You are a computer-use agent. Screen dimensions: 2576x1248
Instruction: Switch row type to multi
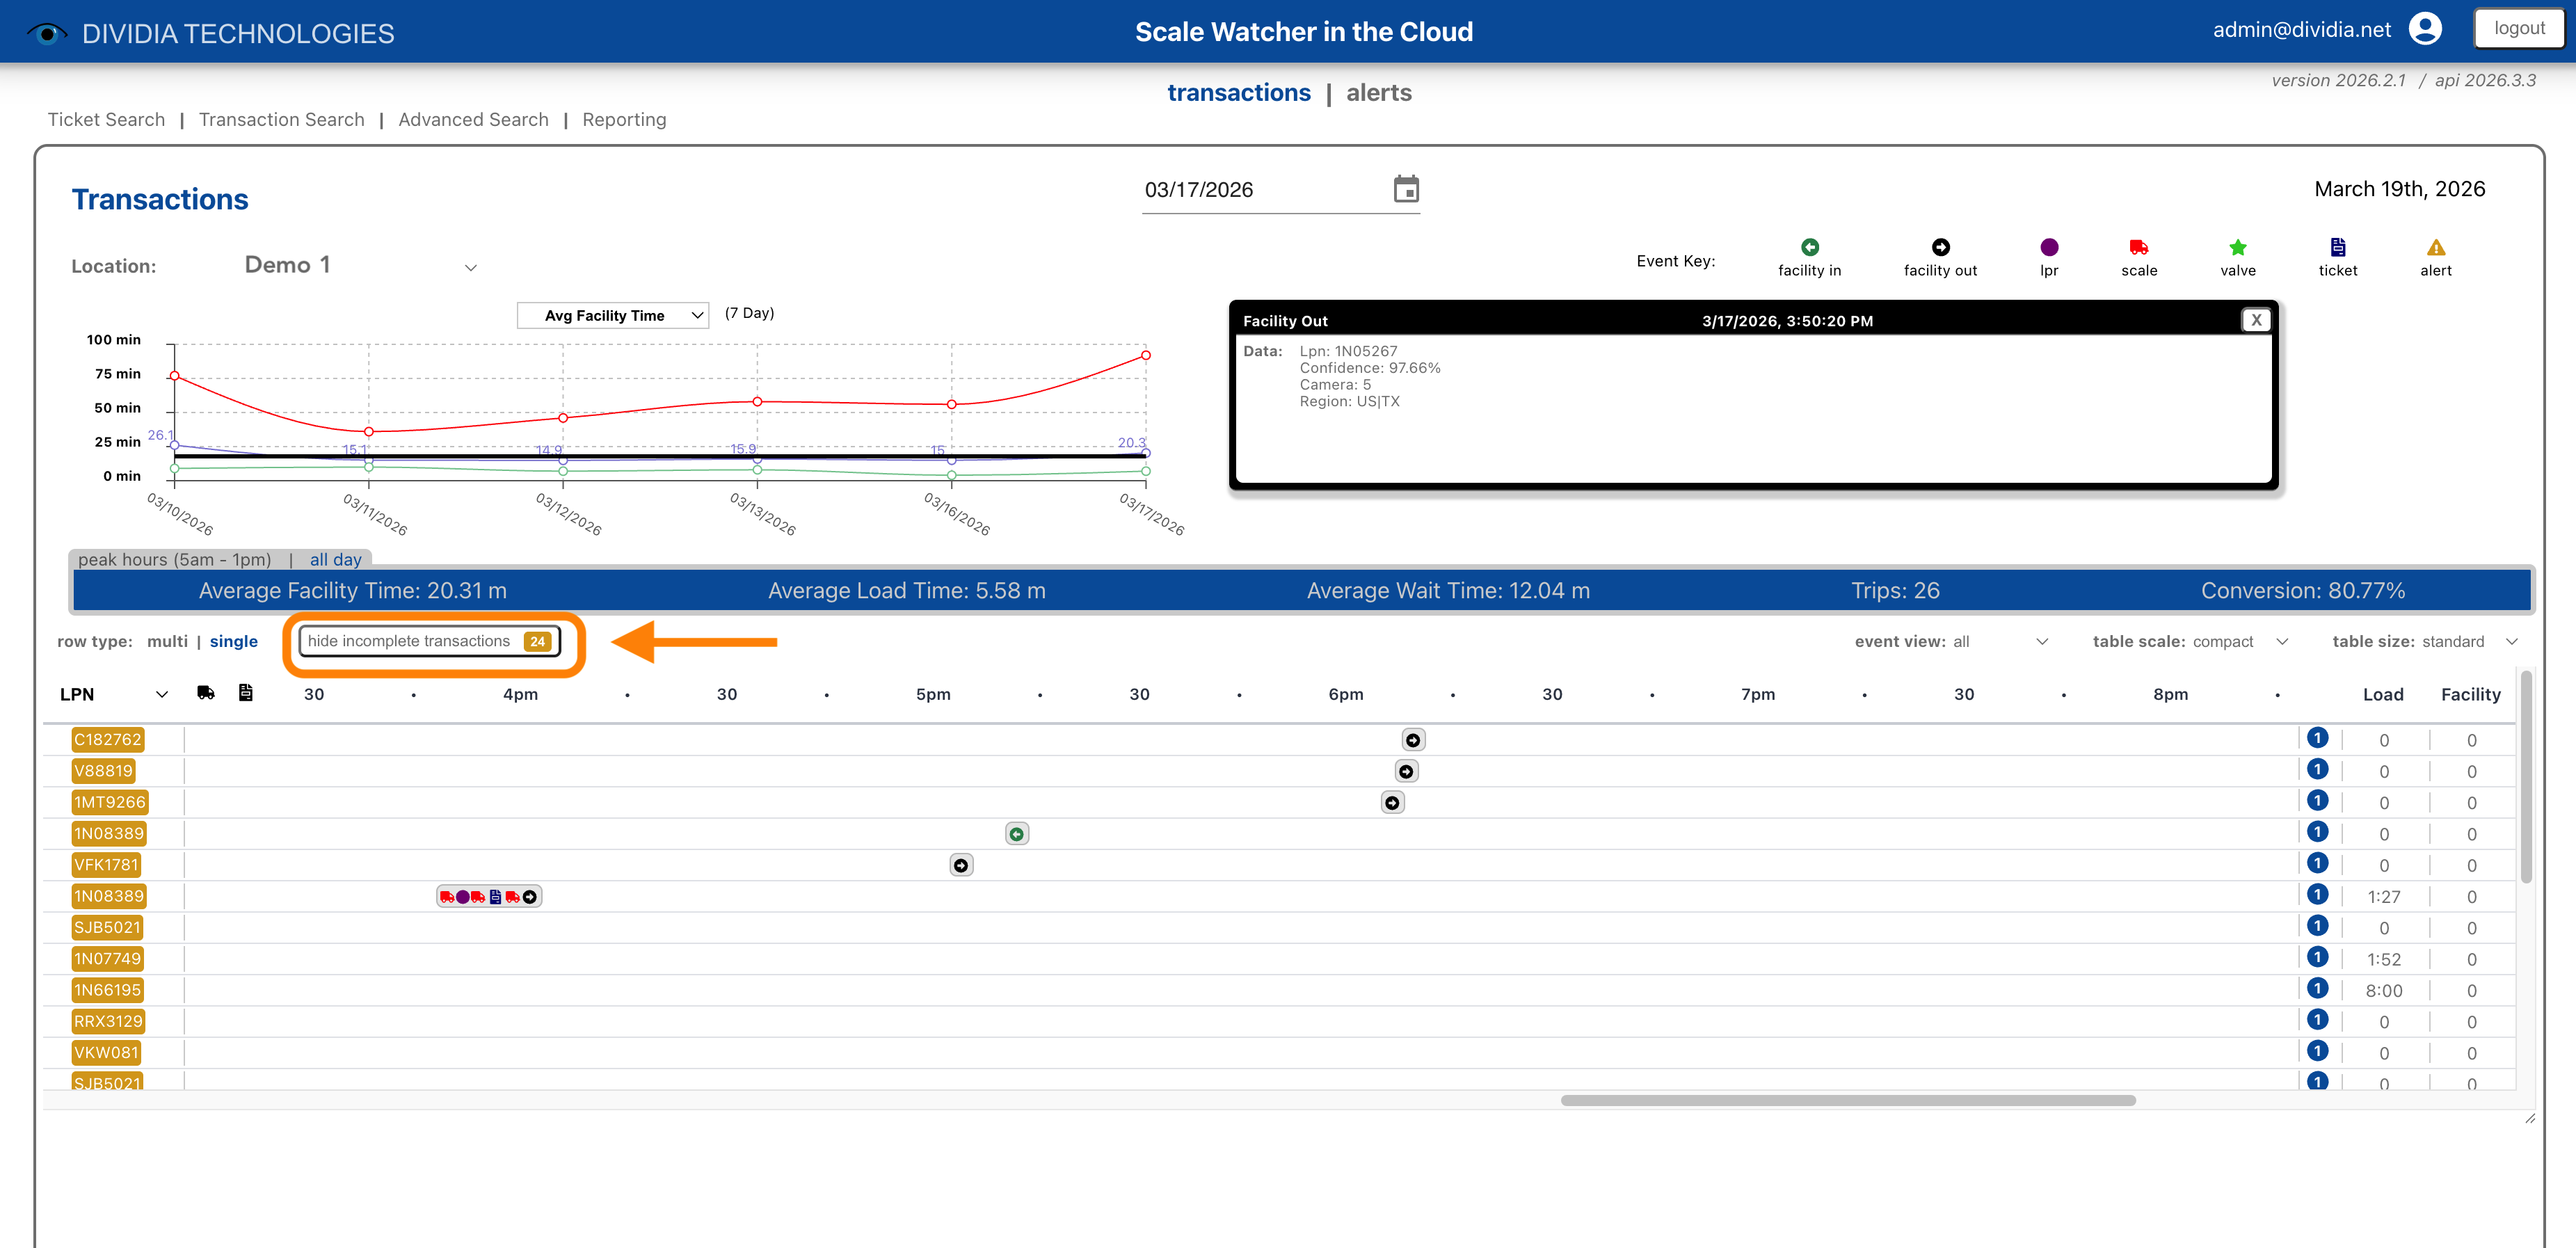(167, 641)
